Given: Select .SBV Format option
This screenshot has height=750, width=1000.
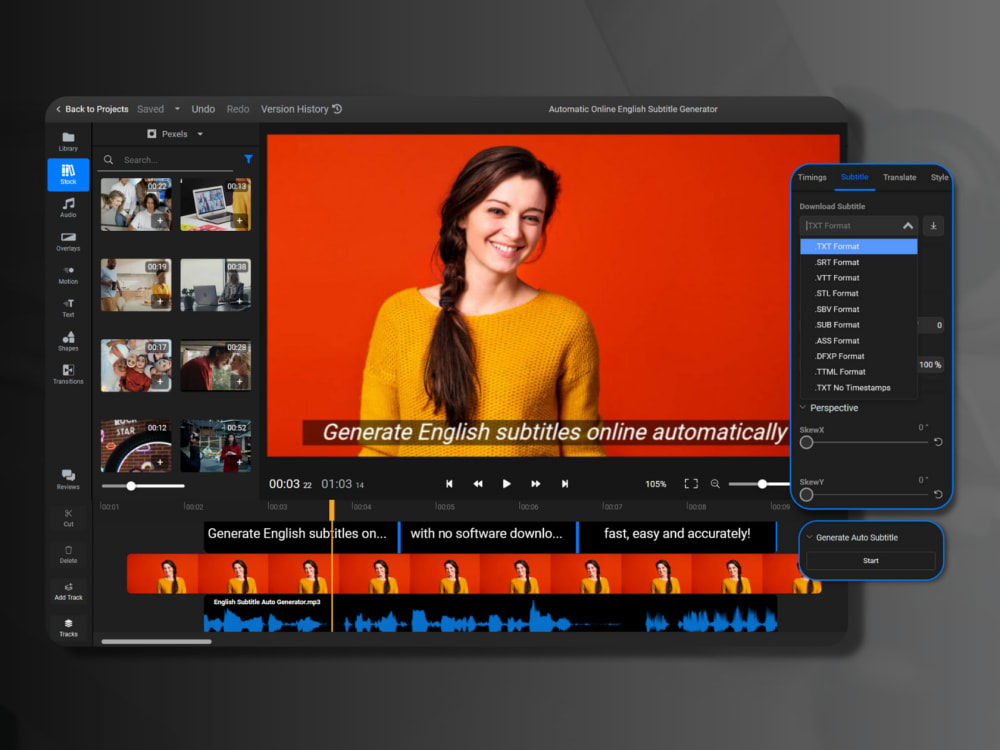Looking at the screenshot, I should click(x=858, y=309).
